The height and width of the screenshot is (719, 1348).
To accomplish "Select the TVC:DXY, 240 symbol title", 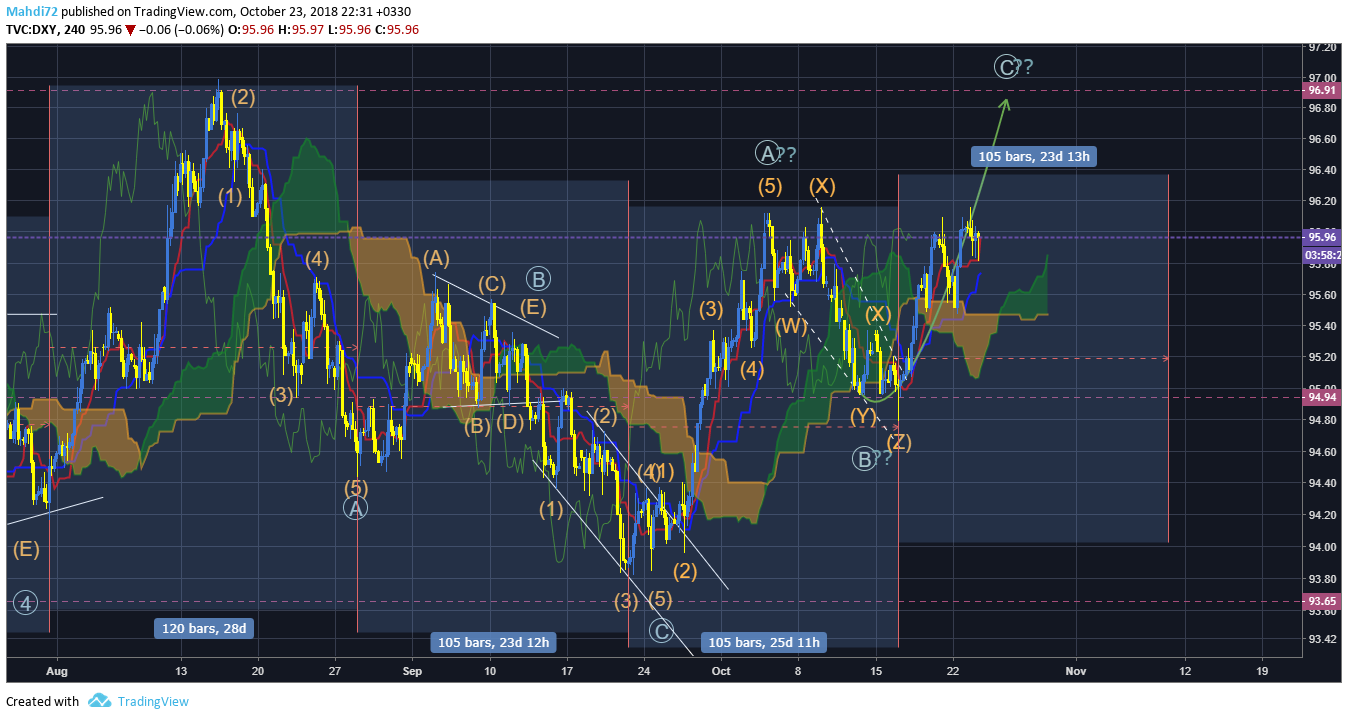I will [x=45, y=30].
